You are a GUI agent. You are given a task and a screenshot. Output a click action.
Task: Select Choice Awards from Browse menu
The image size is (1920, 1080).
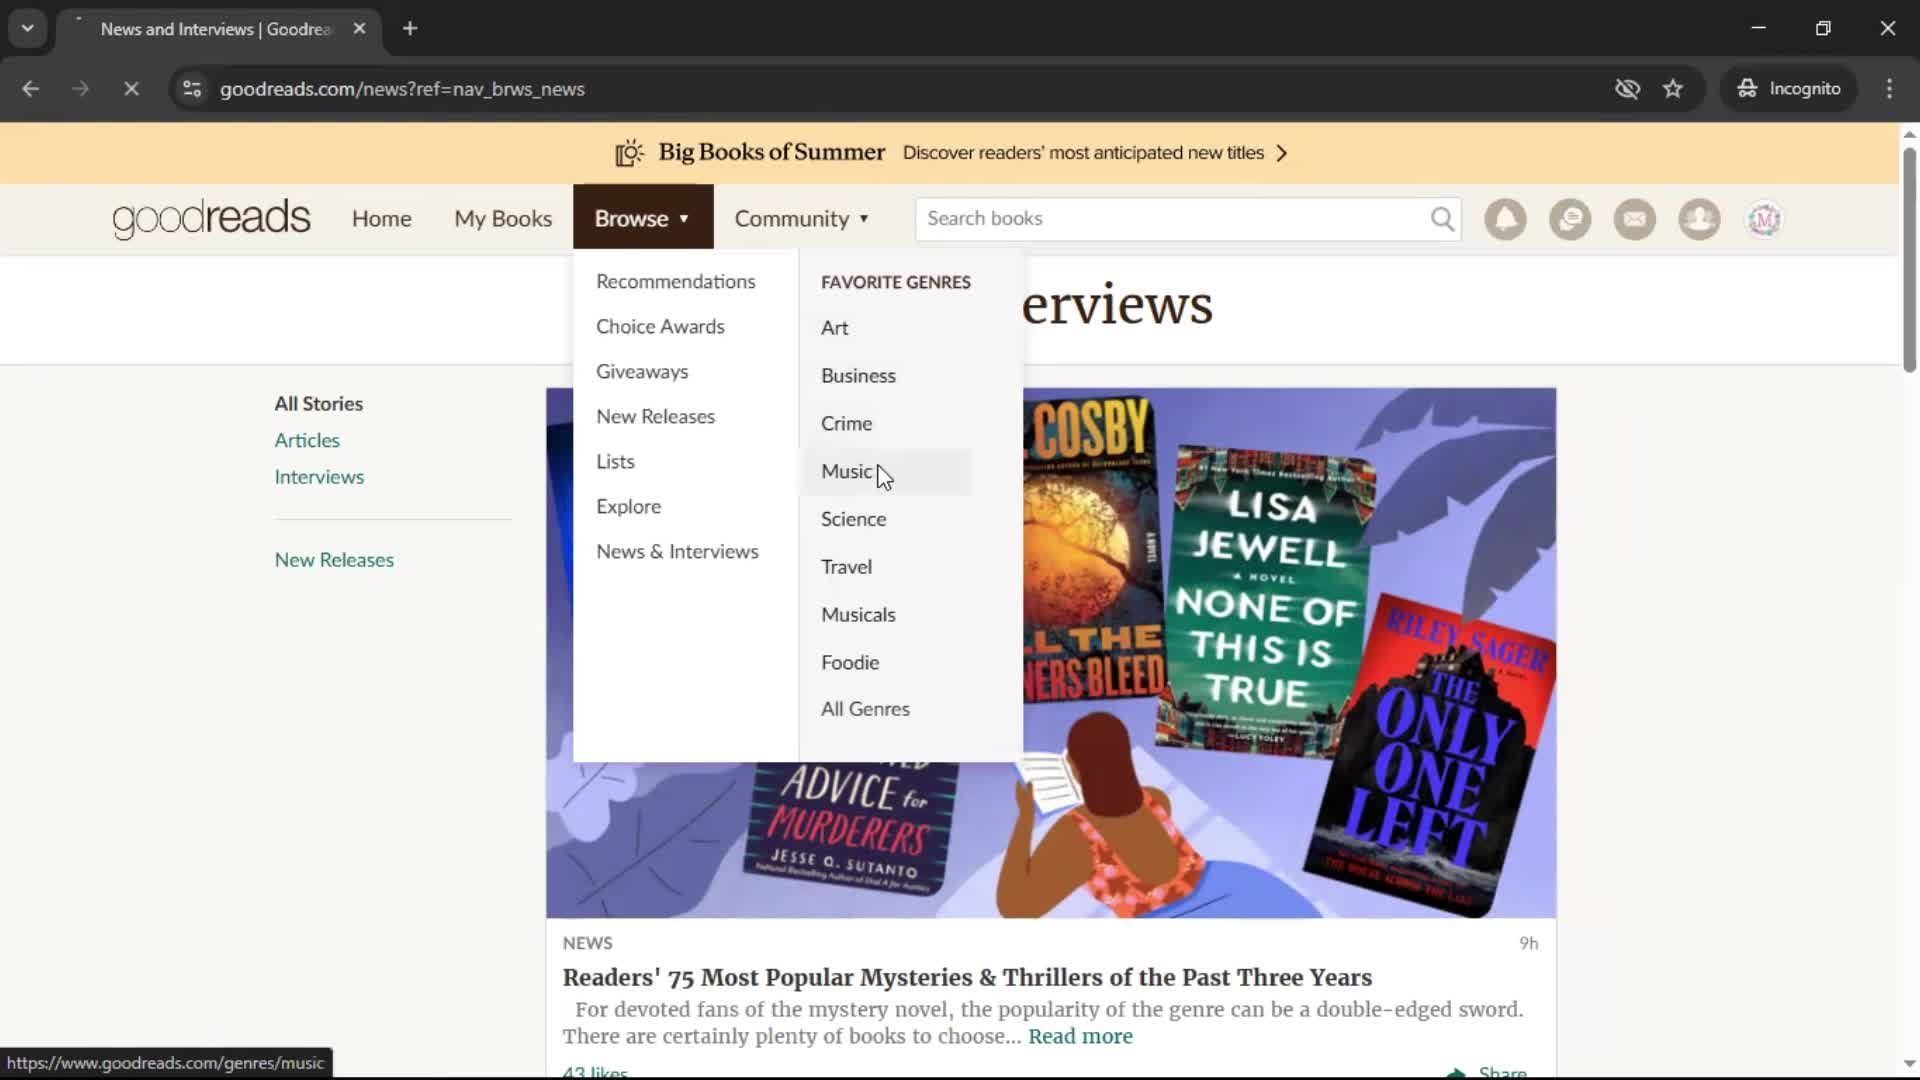point(660,326)
